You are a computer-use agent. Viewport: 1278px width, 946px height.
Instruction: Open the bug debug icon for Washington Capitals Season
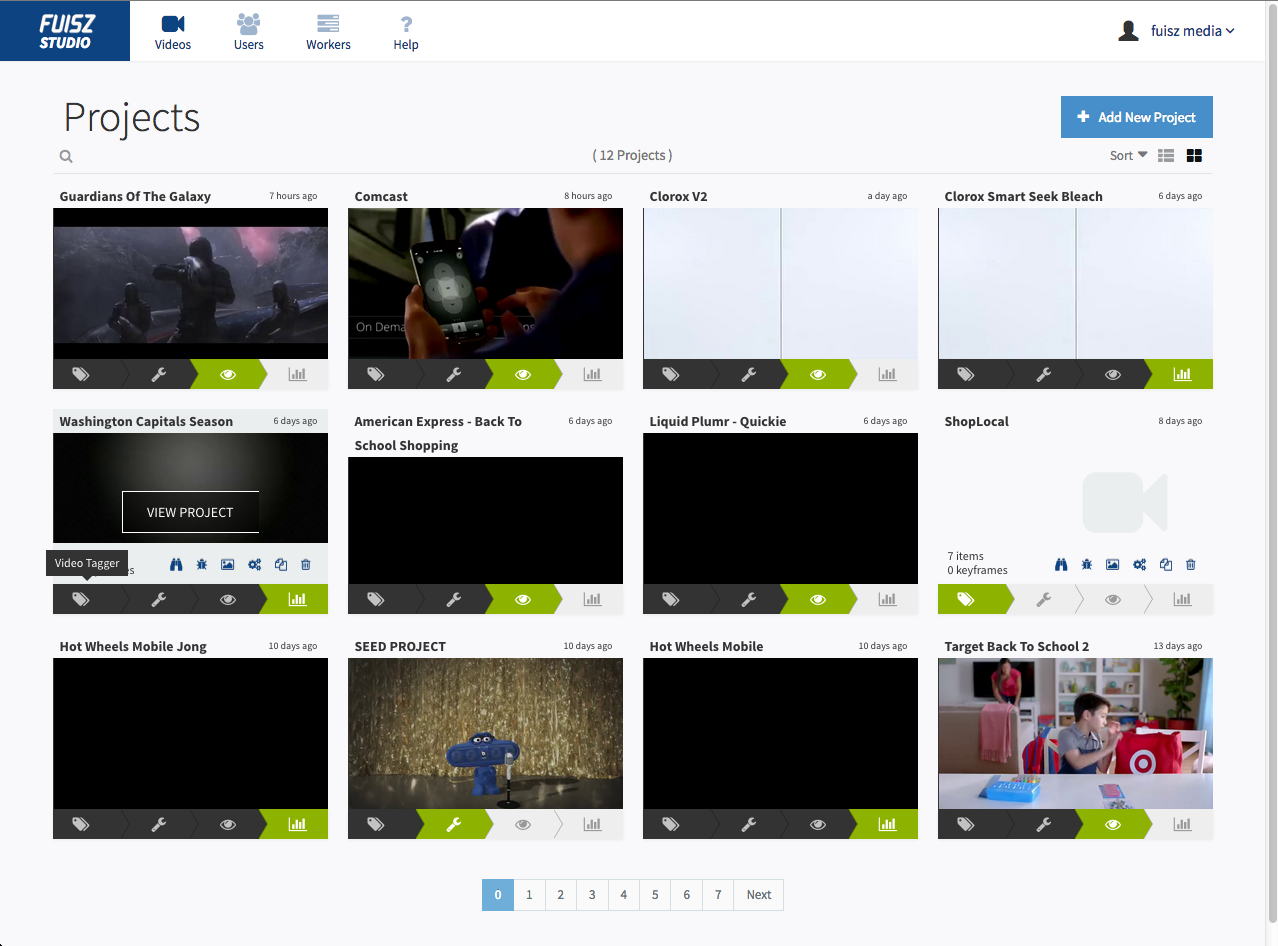point(201,564)
